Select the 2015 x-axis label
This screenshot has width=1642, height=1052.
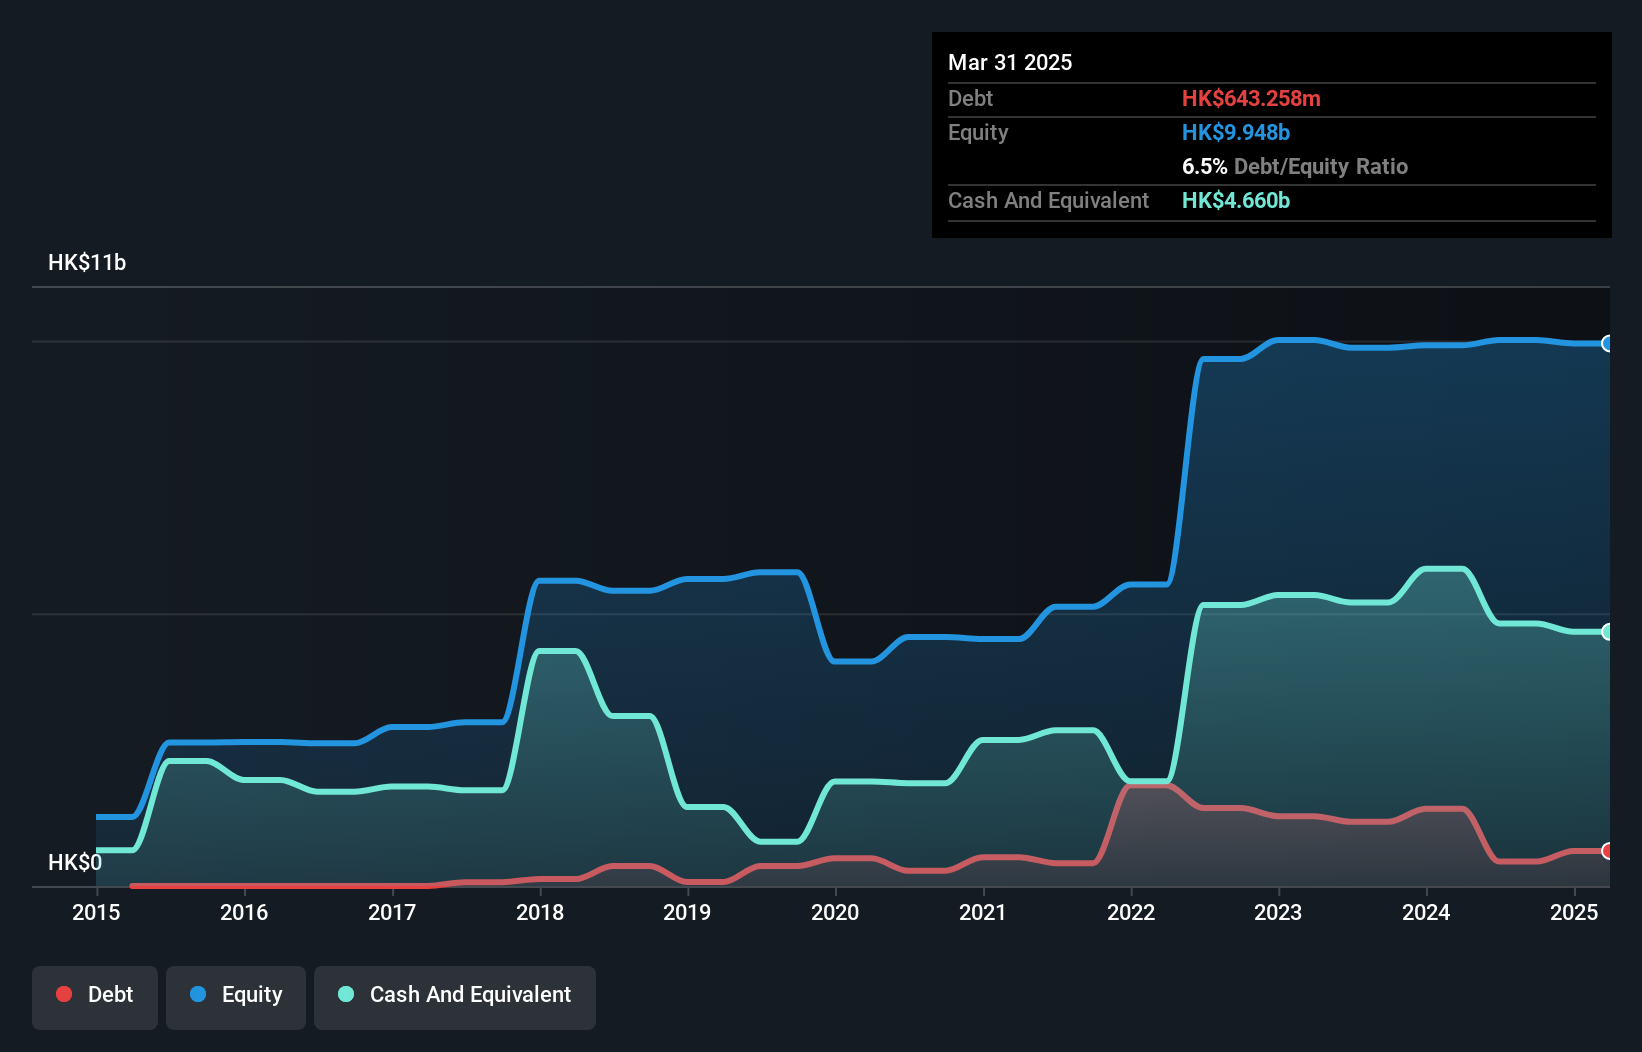point(96,912)
